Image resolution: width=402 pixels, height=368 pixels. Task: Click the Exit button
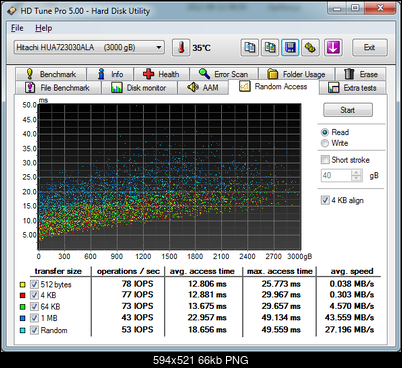click(x=370, y=48)
